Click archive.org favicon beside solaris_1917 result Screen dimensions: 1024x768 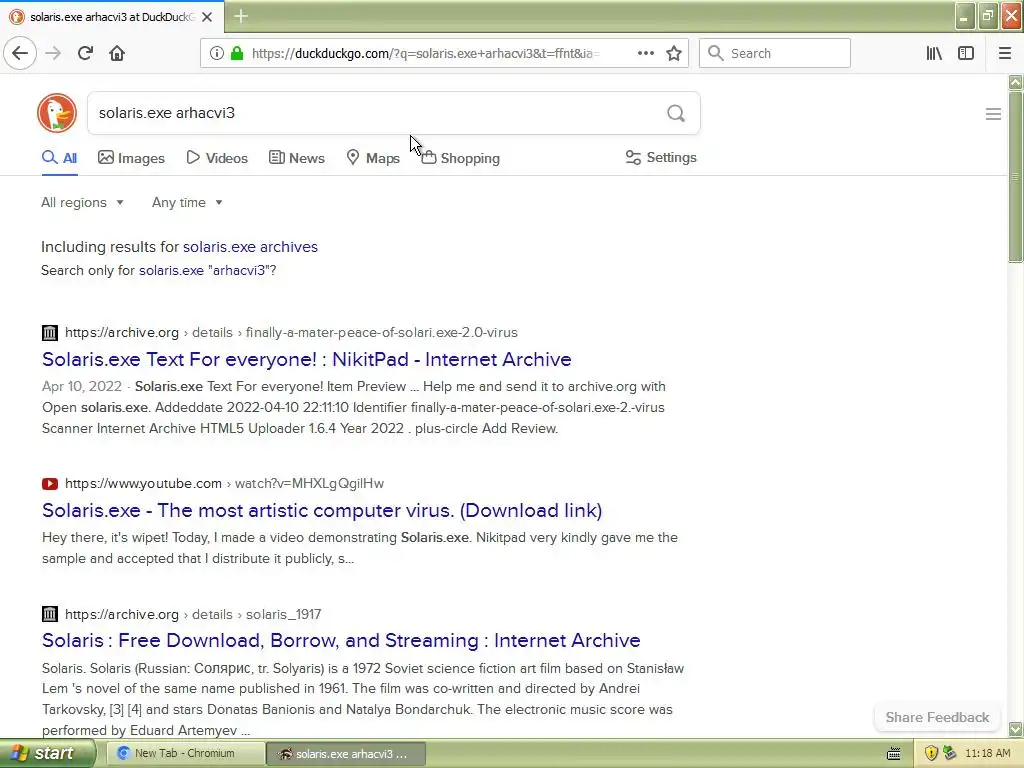(50, 614)
